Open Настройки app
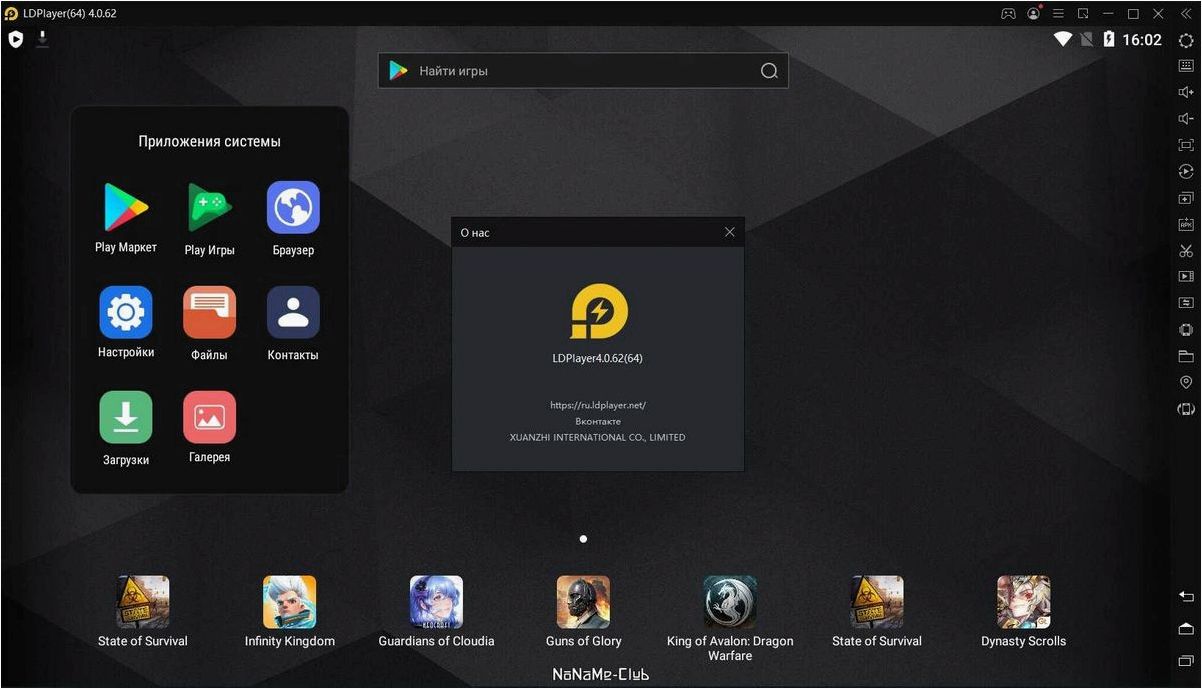 click(x=126, y=323)
